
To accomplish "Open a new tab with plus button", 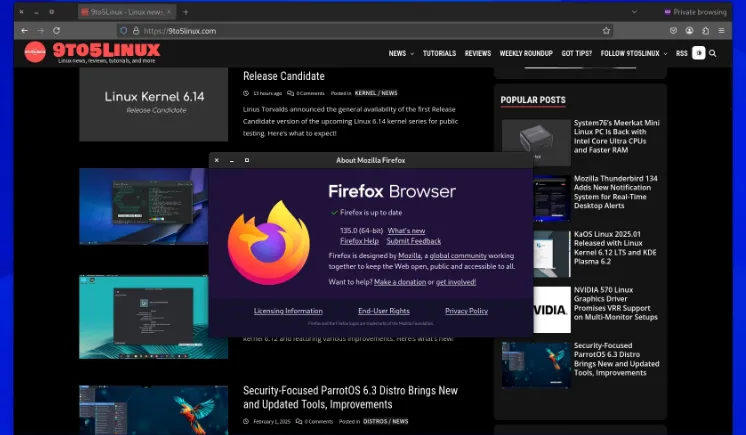I will (x=186, y=12).
